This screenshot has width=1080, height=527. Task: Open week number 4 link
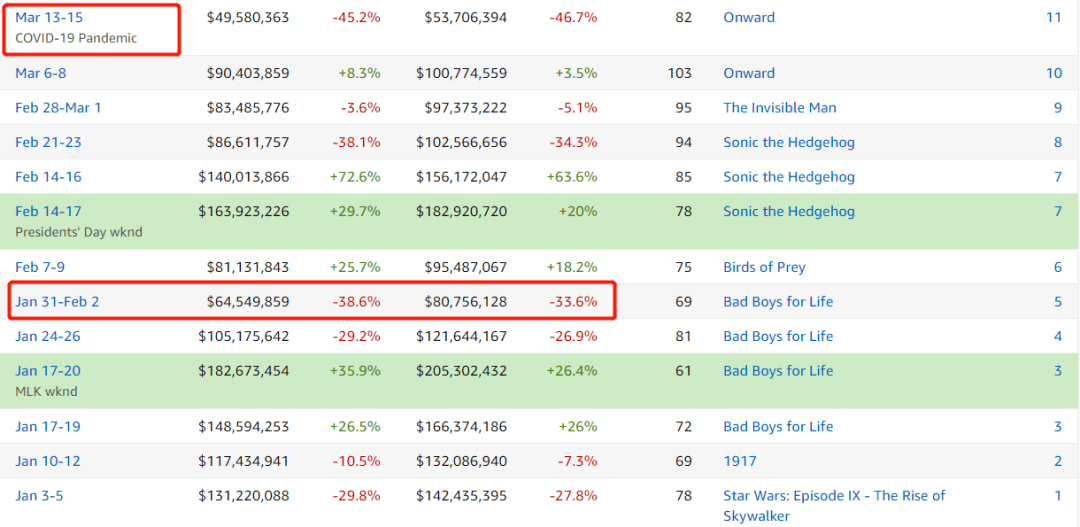1058,335
